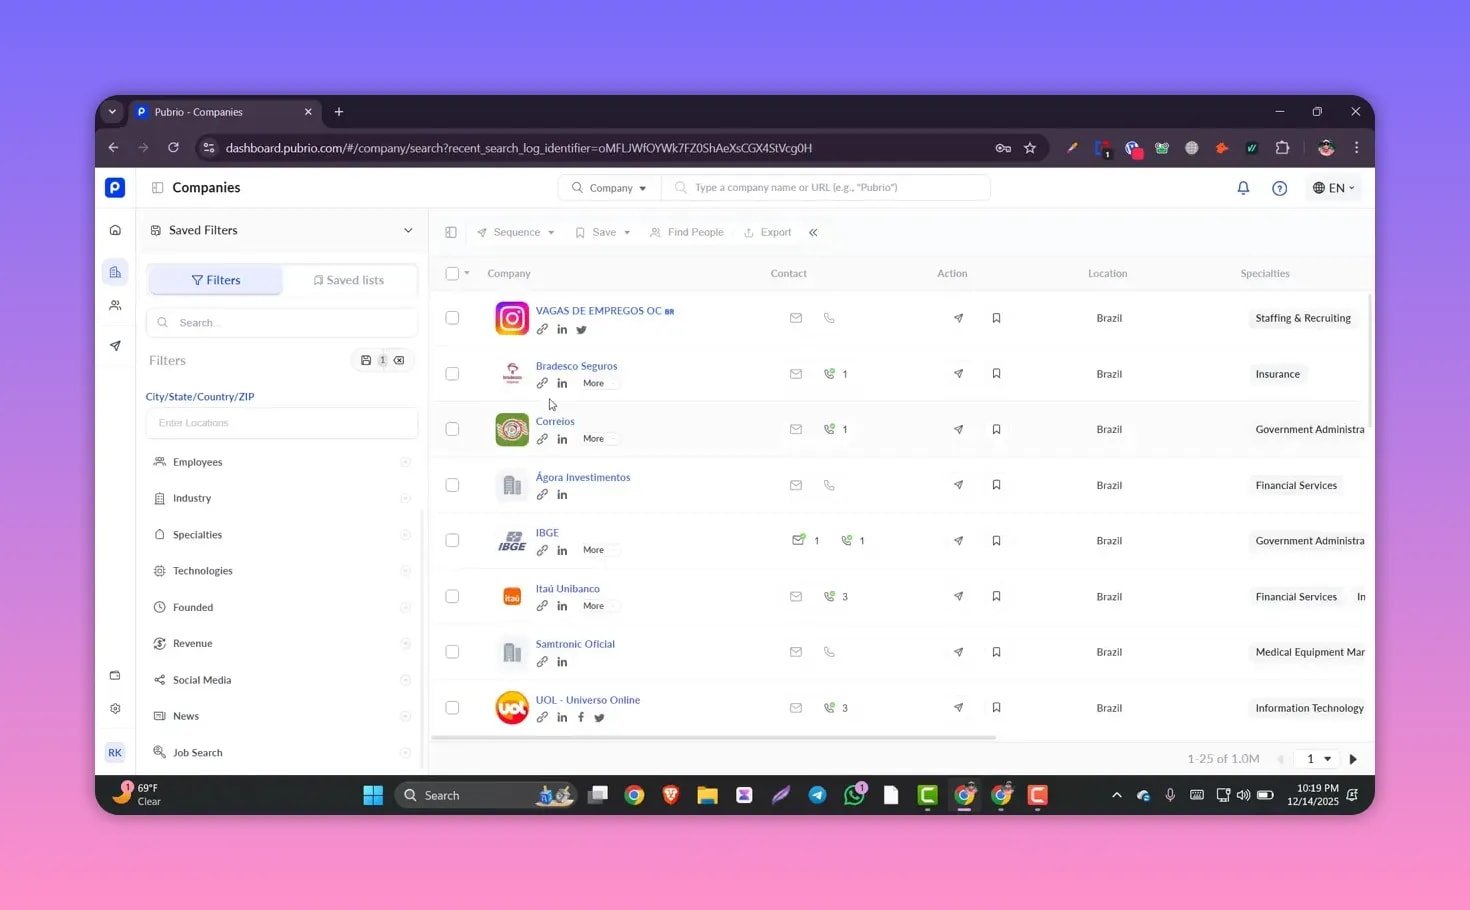Screen dimensions: 1470x910
Task: Check the VAGAS DE EMPREGOS OC checkbox
Action: (x=452, y=318)
